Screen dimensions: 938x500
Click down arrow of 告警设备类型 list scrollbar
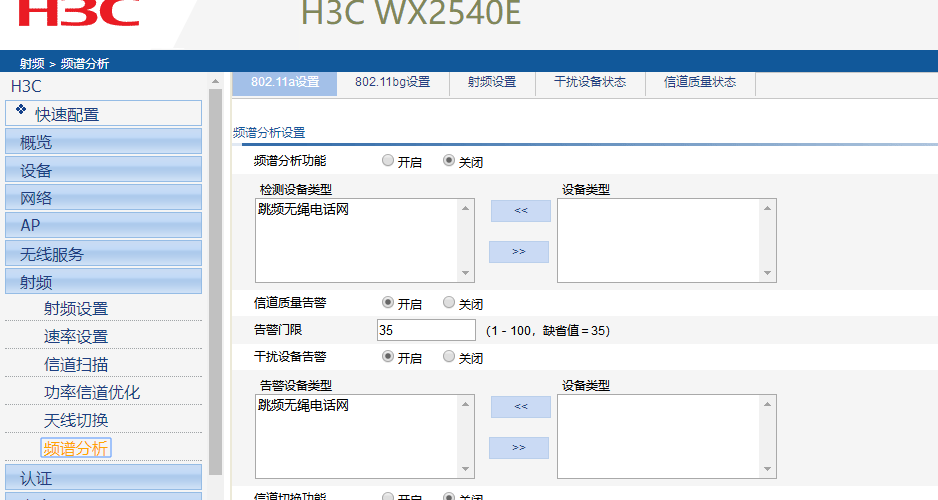click(465, 469)
